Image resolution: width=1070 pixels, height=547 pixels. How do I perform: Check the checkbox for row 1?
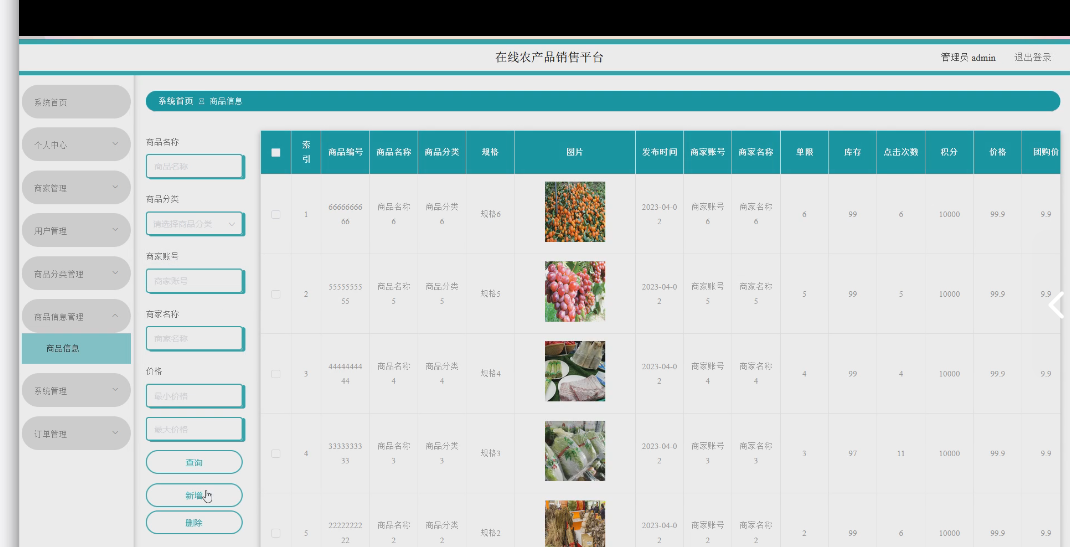click(276, 214)
